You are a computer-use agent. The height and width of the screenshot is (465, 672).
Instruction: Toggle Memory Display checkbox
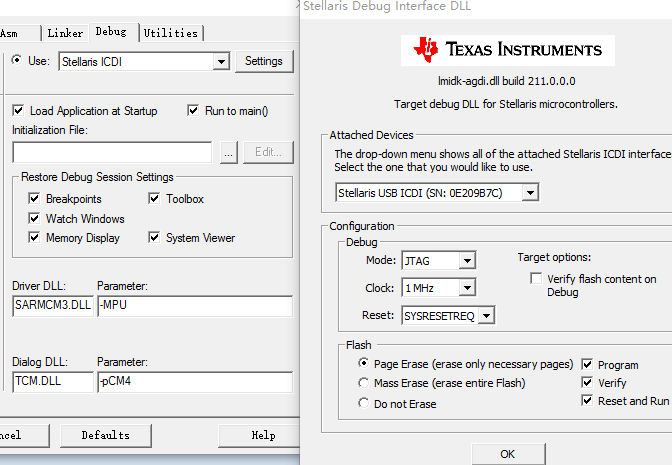[34, 237]
